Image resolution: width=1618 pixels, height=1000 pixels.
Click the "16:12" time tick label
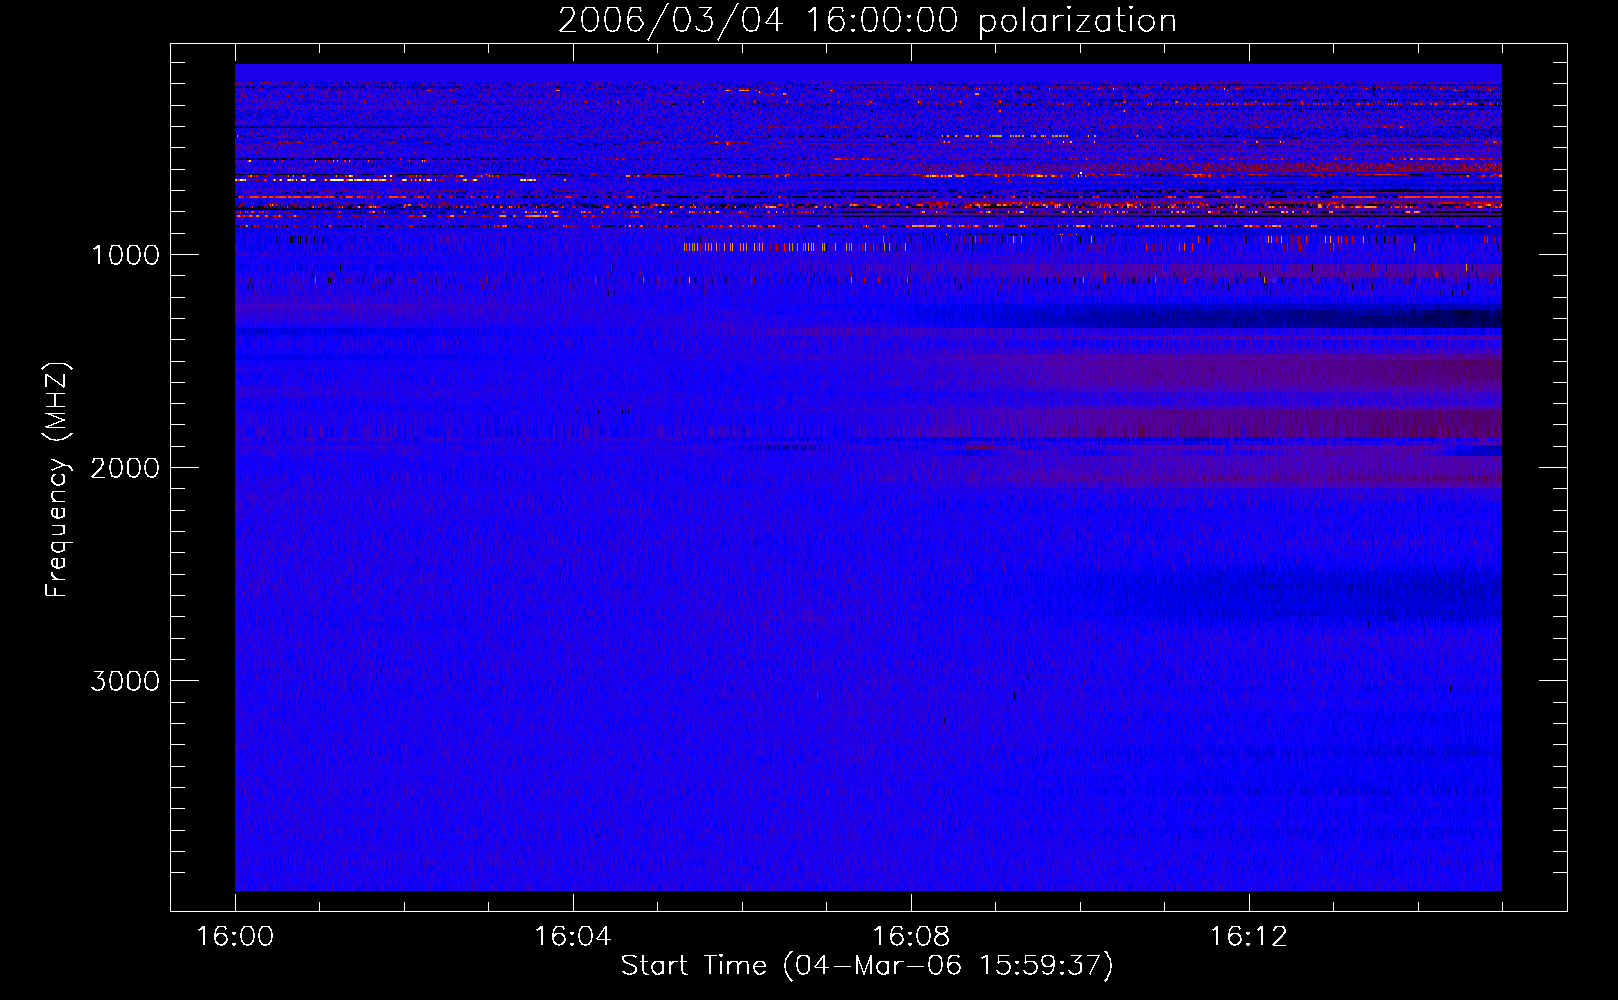[1249, 937]
